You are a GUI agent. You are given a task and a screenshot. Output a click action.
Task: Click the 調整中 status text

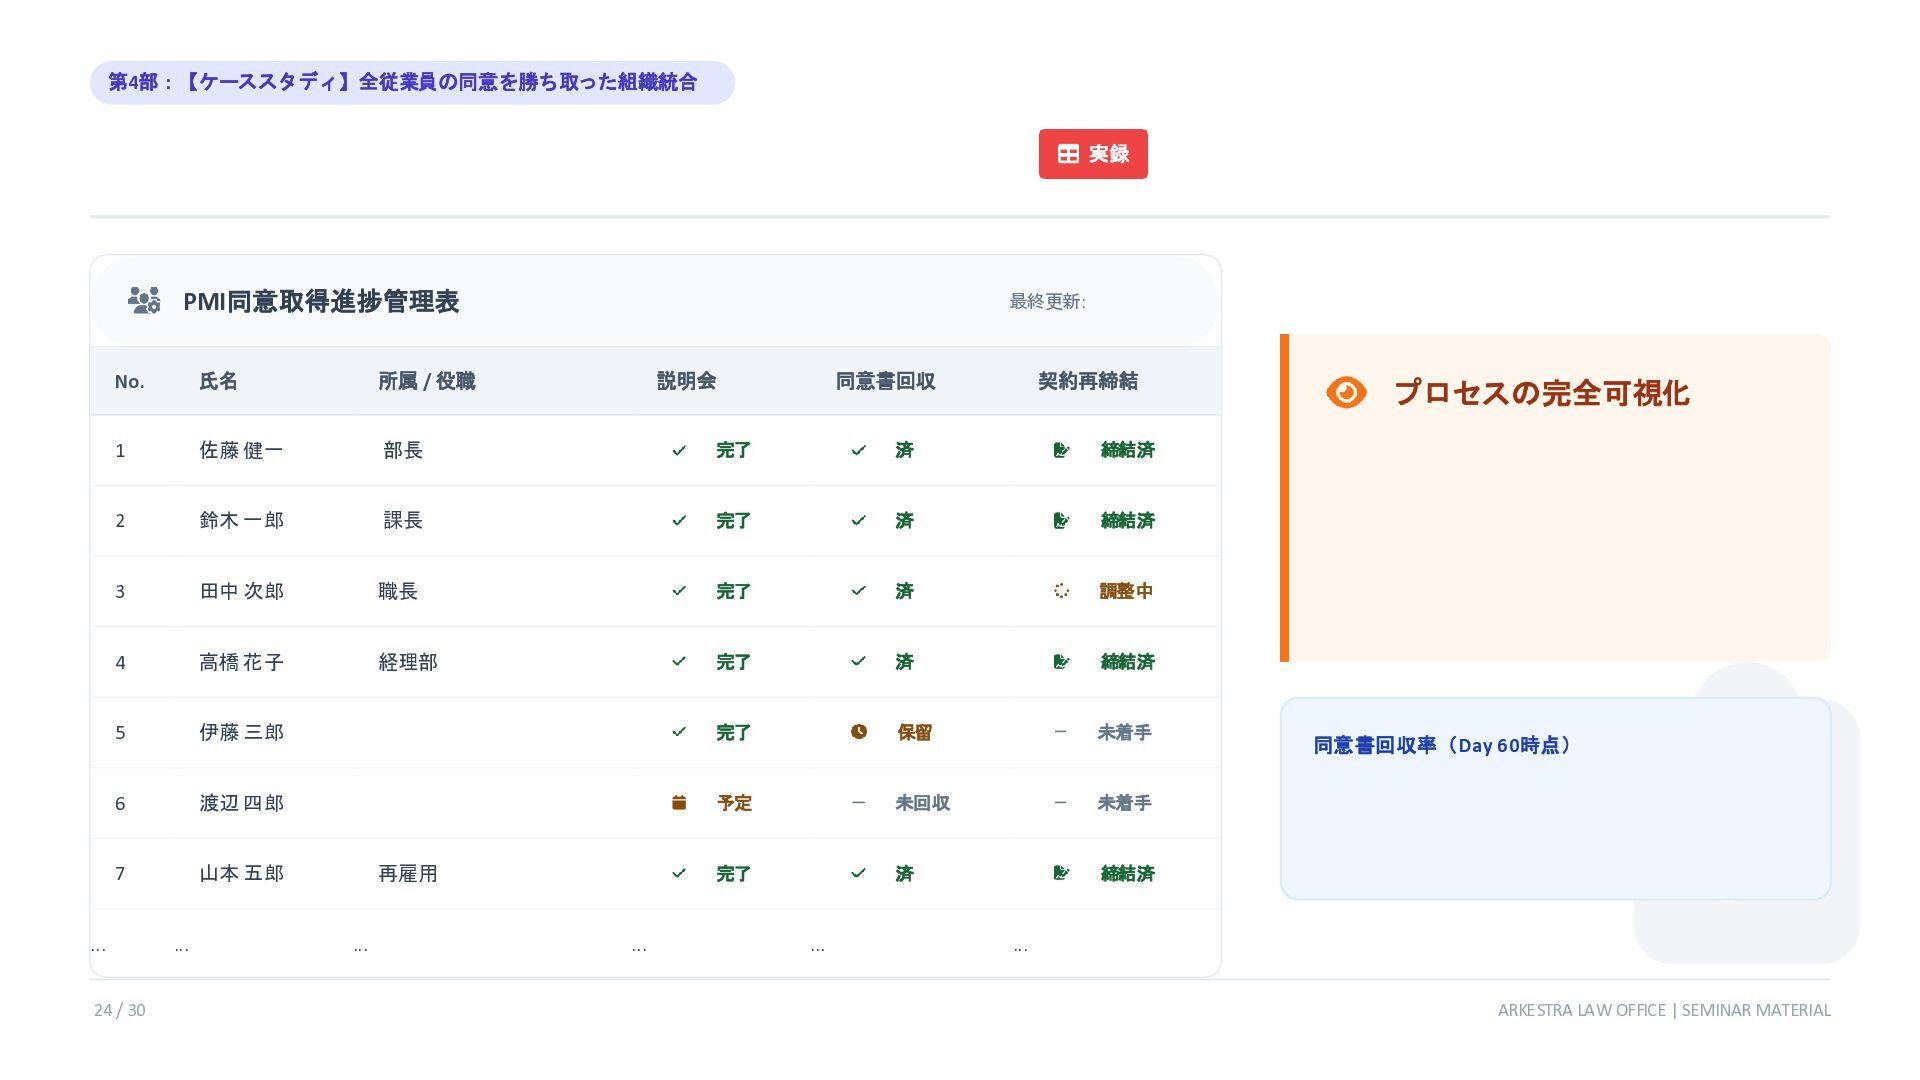pos(1126,591)
